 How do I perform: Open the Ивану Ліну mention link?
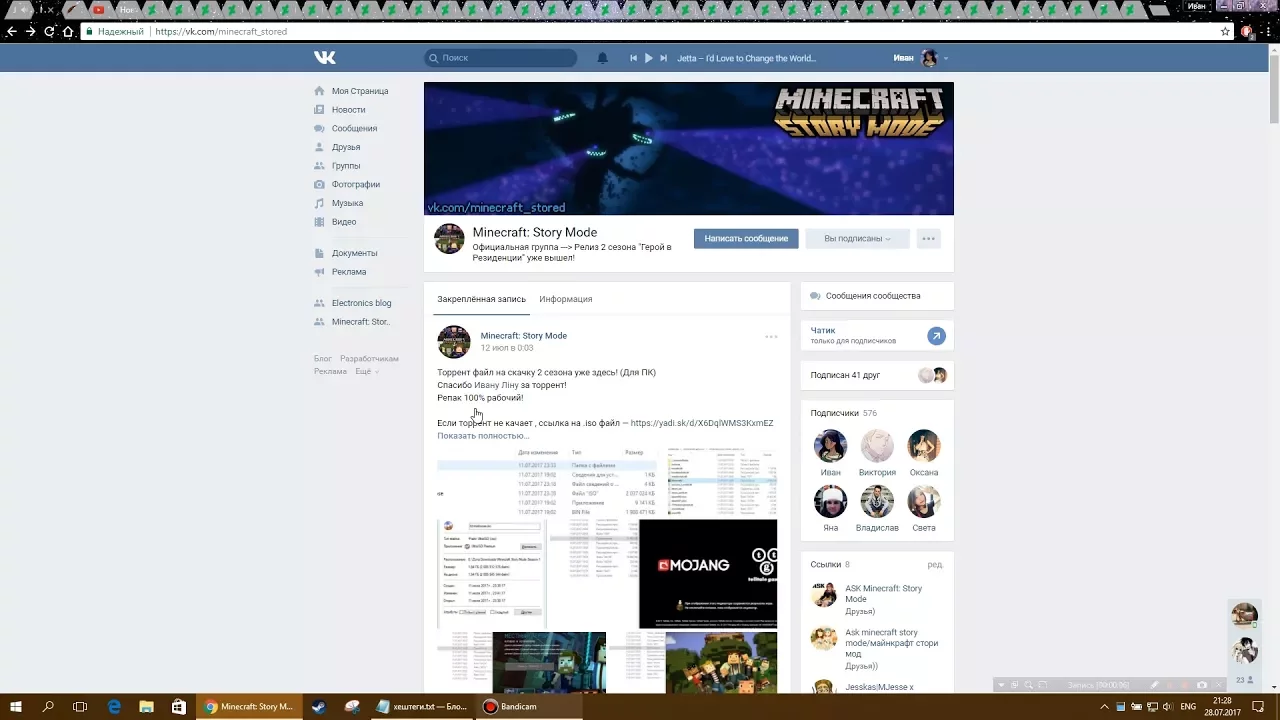click(496, 385)
